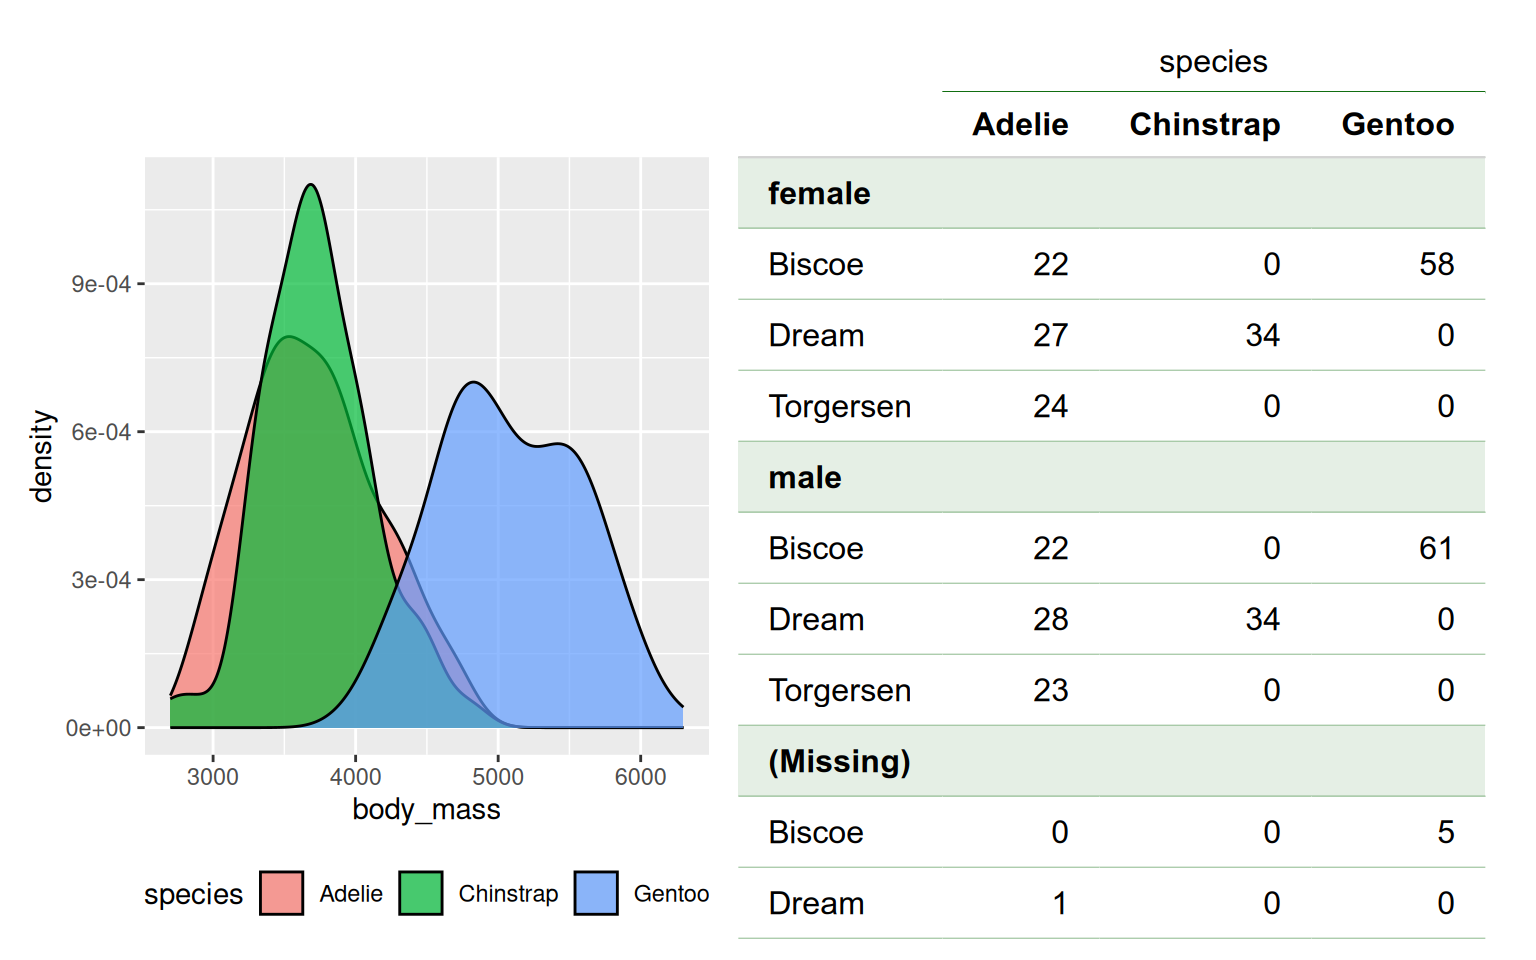Click the female group row heading
The height and width of the screenshot is (960, 1536).
pyautogui.click(x=819, y=194)
